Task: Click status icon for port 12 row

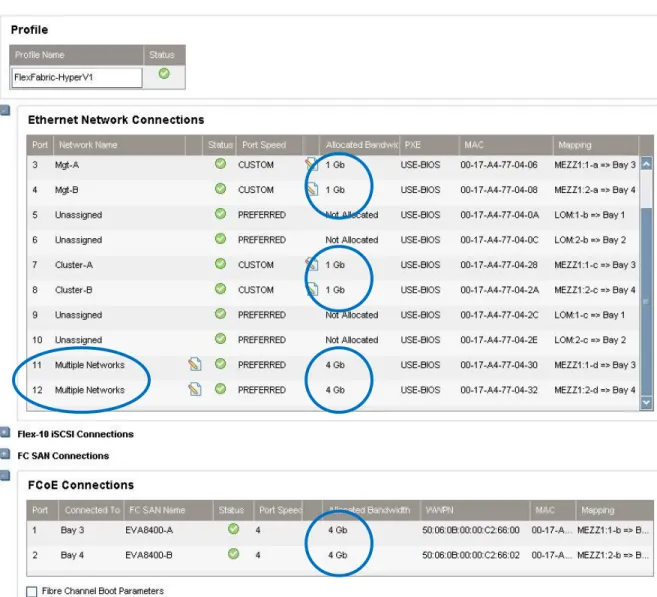Action: (220, 389)
